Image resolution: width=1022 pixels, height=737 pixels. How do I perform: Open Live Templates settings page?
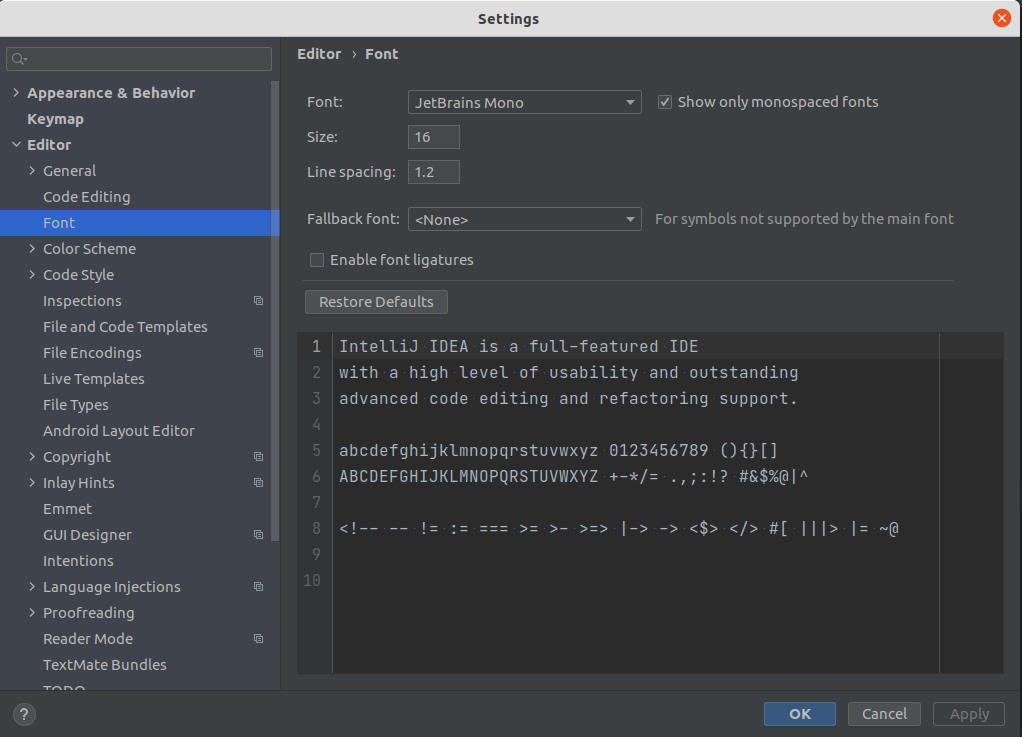point(93,379)
